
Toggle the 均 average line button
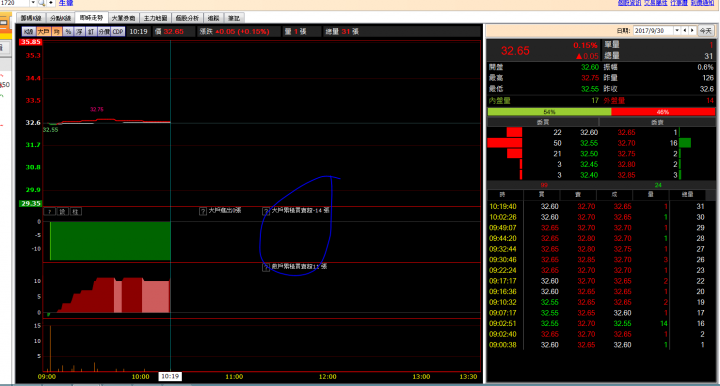[56, 32]
